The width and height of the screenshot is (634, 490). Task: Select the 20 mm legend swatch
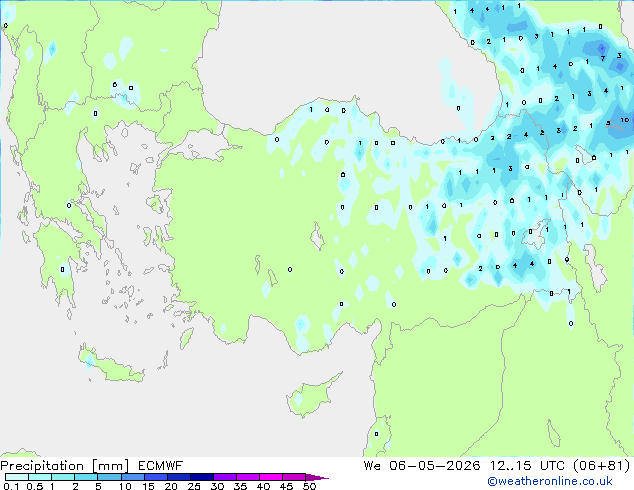tap(178, 477)
